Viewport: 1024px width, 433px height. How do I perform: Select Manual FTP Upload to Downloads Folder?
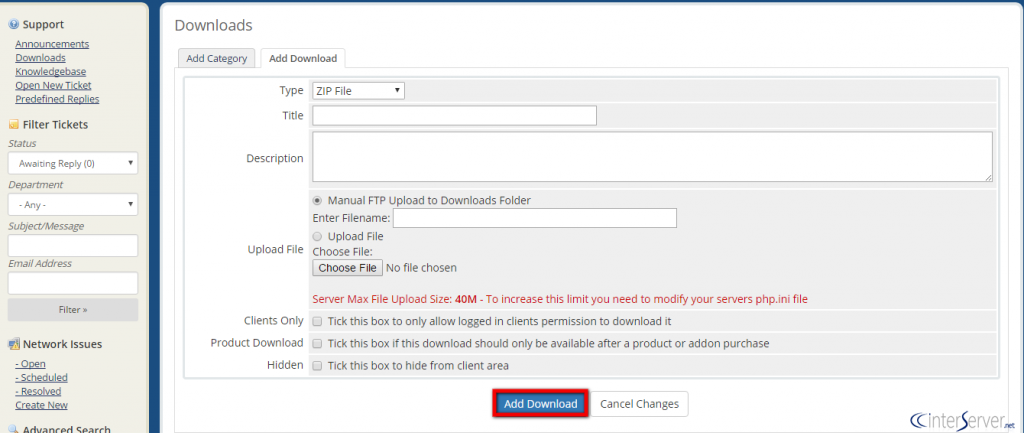pos(317,200)
